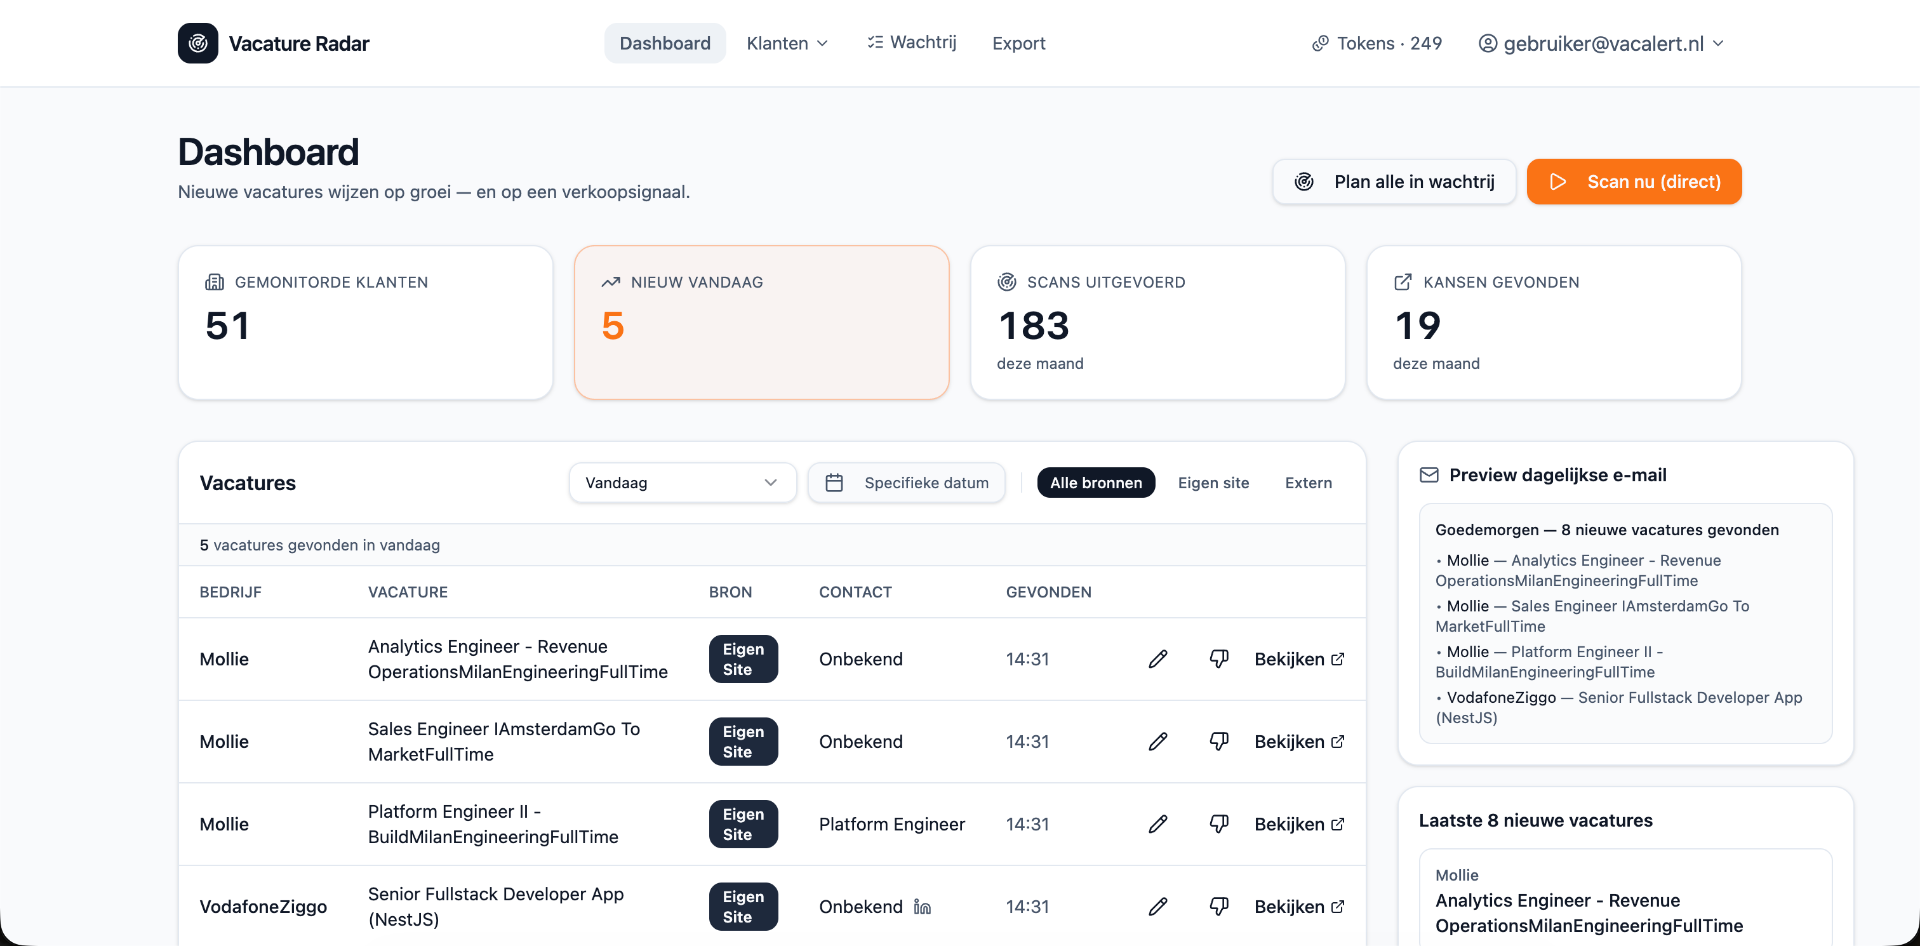This screenshot has height=946, width=1920.
Task: Click the Specifieke datum button
Action: click(907, 483)
